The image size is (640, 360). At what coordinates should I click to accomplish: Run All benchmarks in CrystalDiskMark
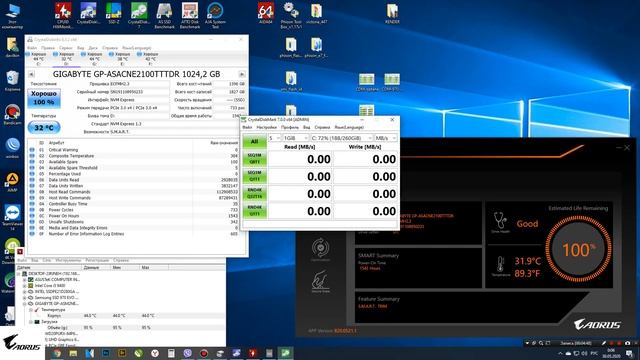pos(254,142)
